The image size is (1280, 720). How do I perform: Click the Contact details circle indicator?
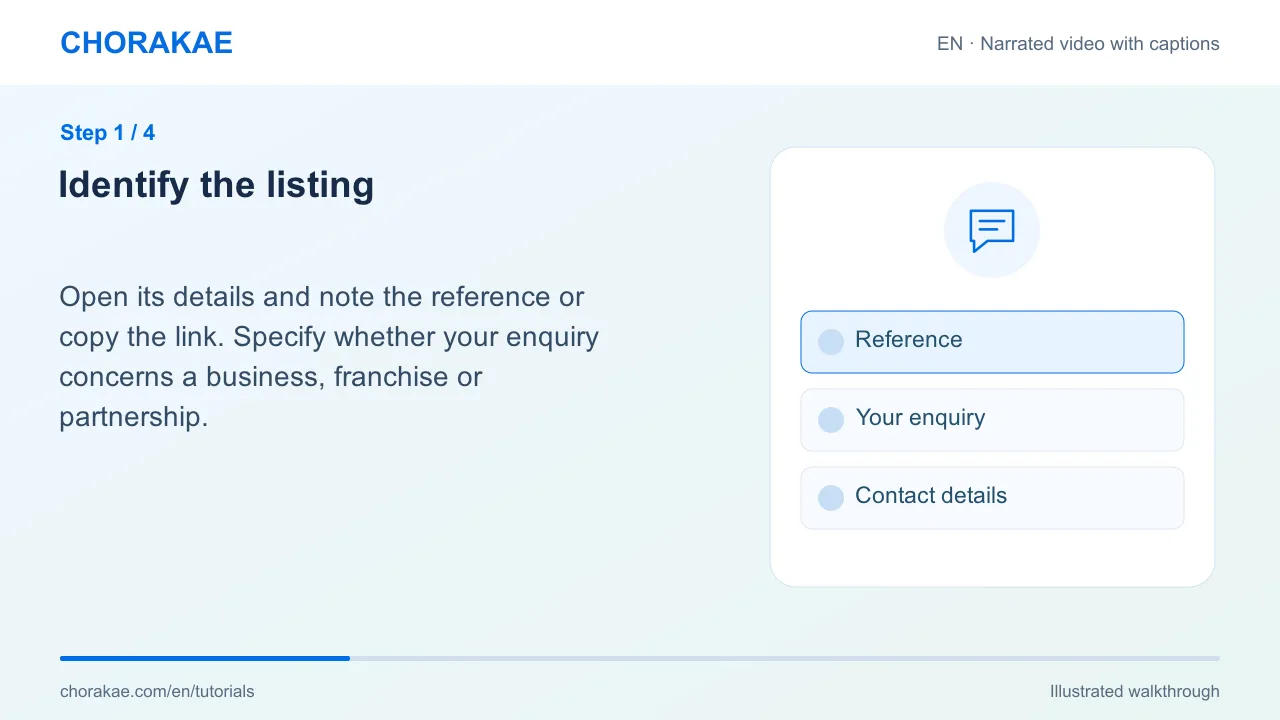tap(831, 498)
